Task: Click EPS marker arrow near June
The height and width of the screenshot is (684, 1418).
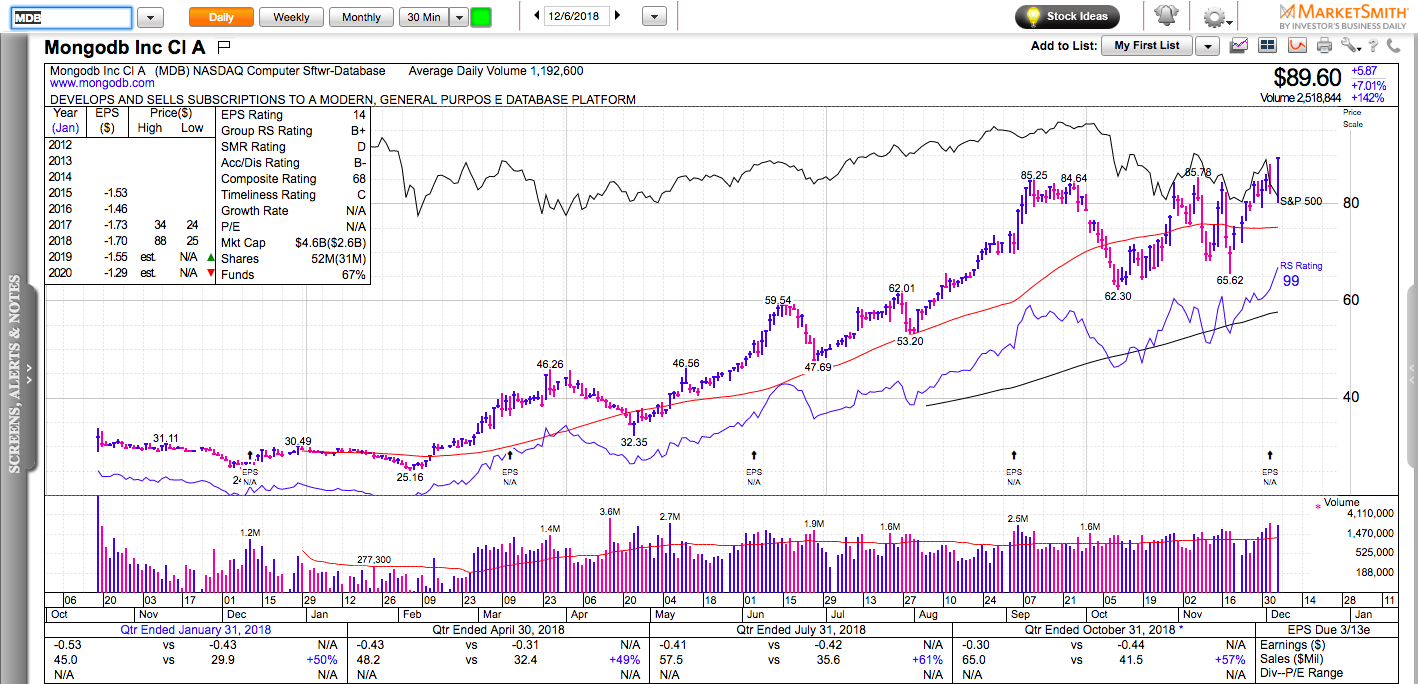Action: [x=754, y=455]
